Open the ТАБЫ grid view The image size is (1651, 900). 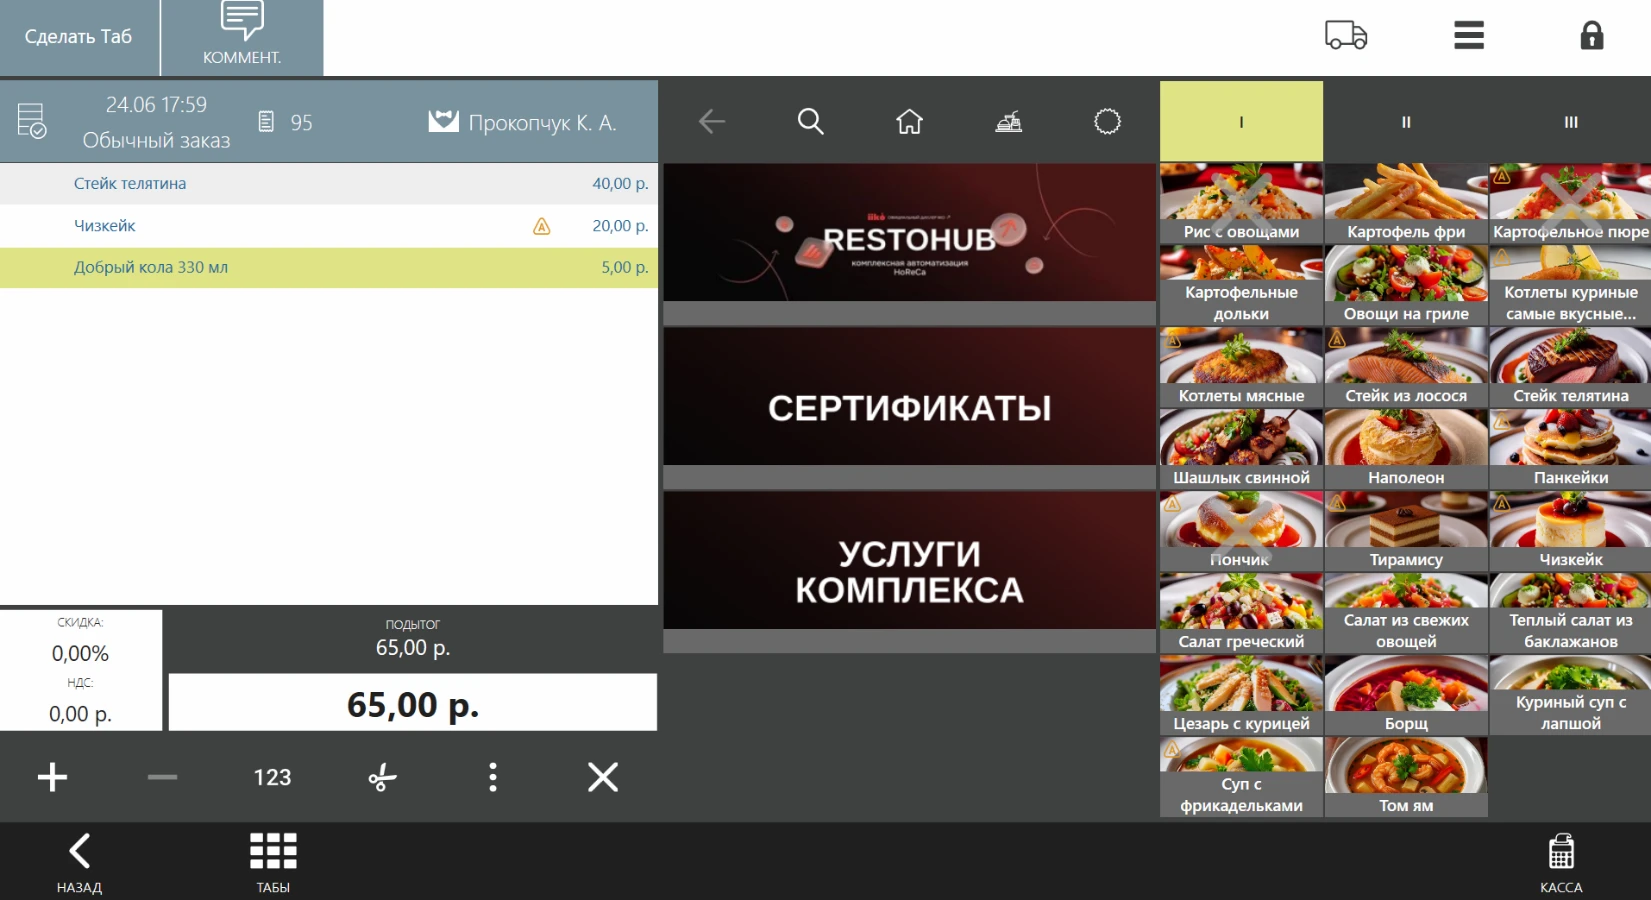[x=273, y=863]
